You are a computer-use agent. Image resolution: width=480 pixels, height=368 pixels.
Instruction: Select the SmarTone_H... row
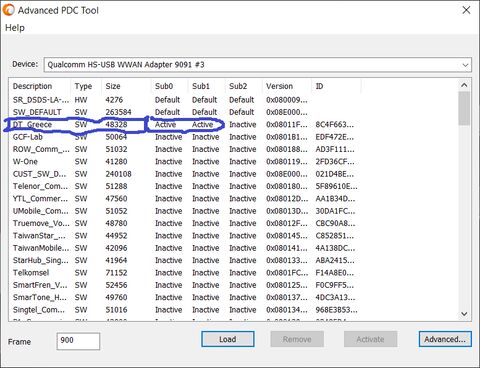(x=185, y=297)
